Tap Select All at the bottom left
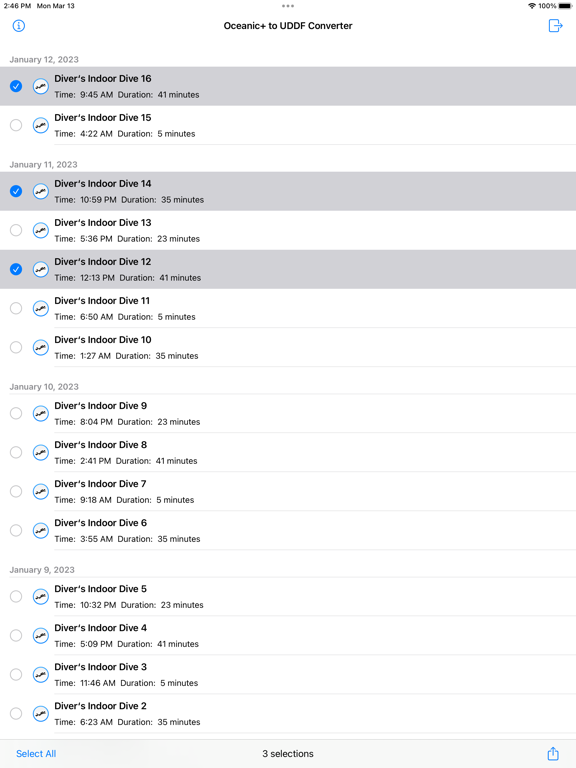 click(36, 754)
